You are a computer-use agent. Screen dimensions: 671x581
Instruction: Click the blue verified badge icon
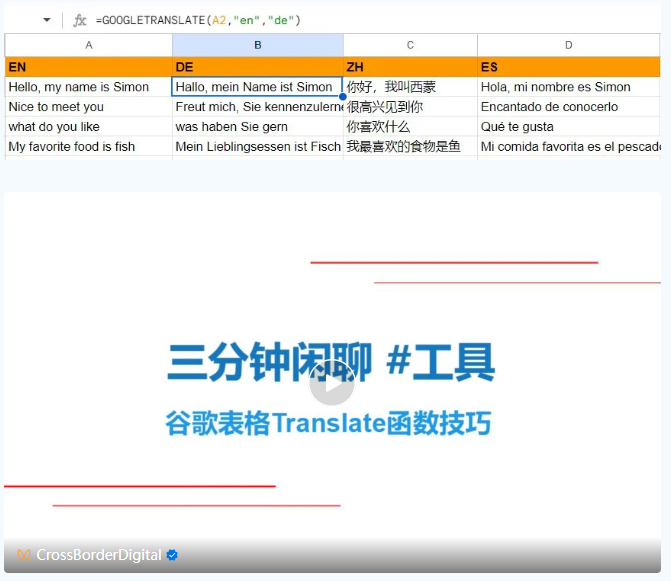(172, 555)
